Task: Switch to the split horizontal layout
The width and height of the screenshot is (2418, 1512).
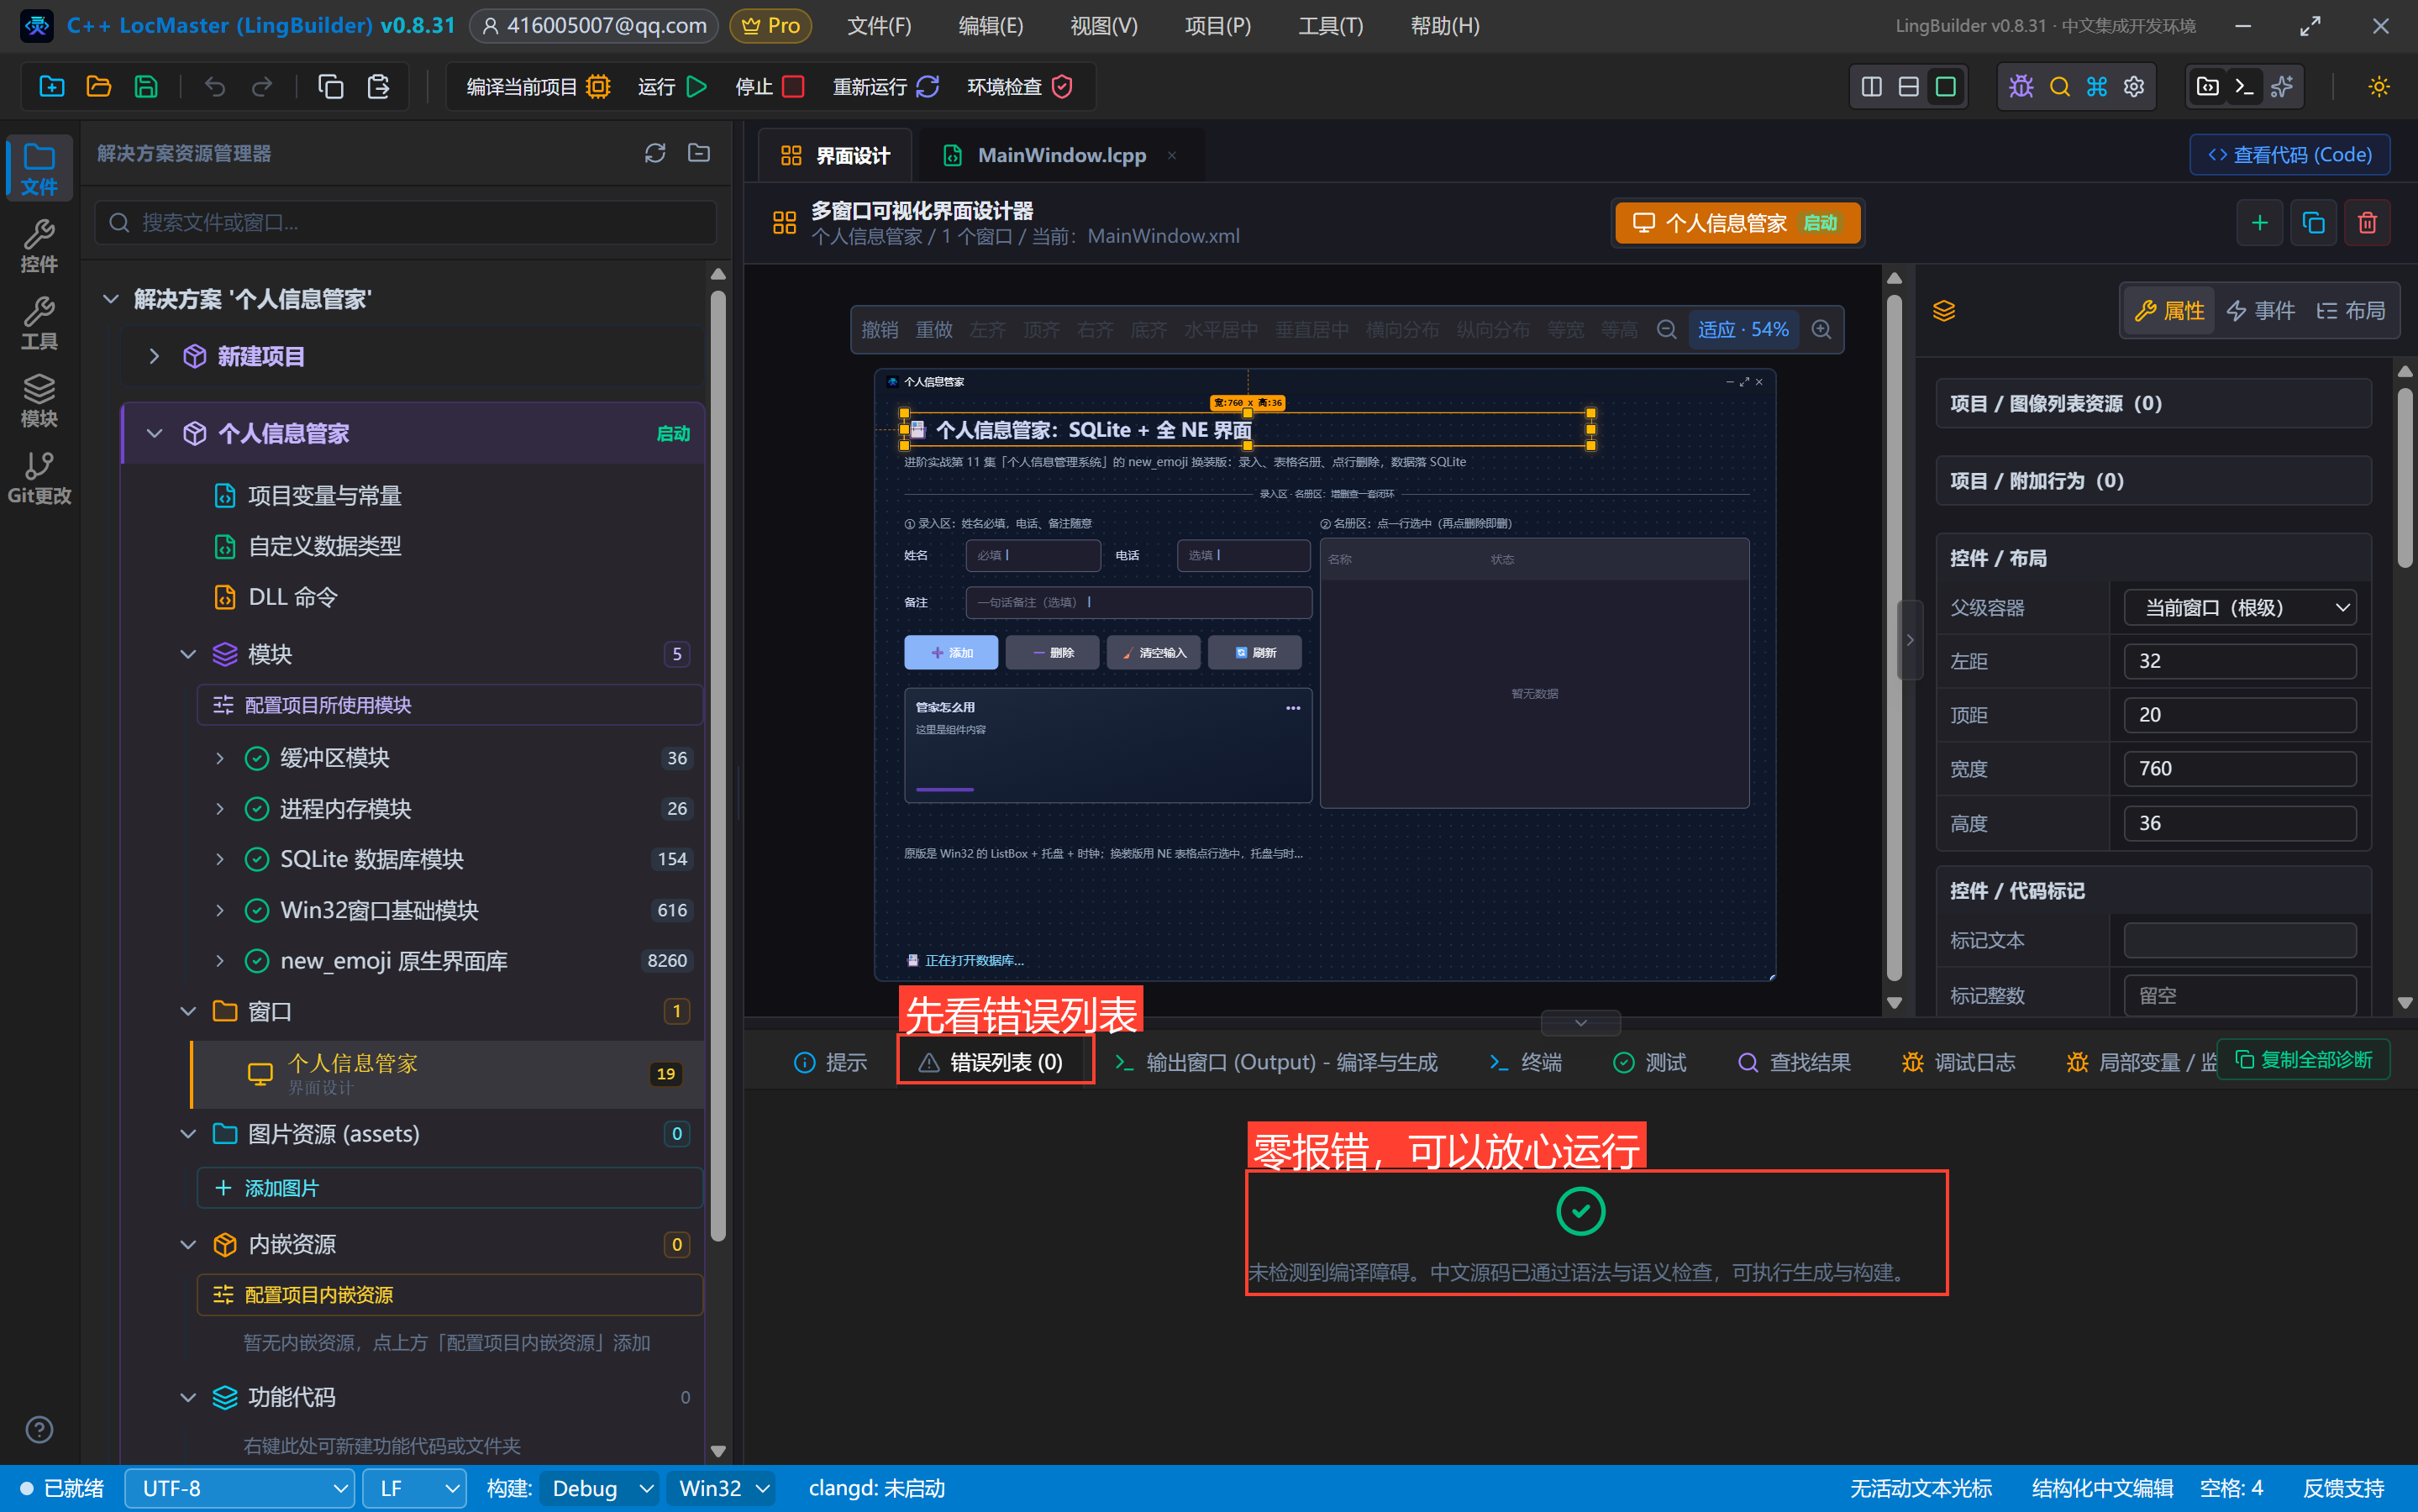Action: [1909, 87]
